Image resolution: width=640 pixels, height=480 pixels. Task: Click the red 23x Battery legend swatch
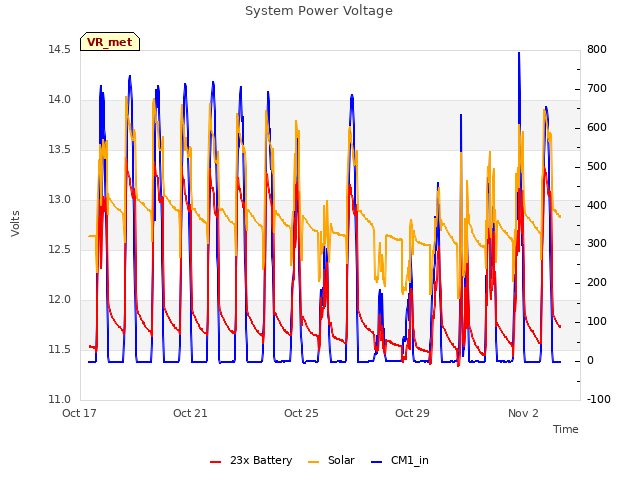(x=215, y=462)
